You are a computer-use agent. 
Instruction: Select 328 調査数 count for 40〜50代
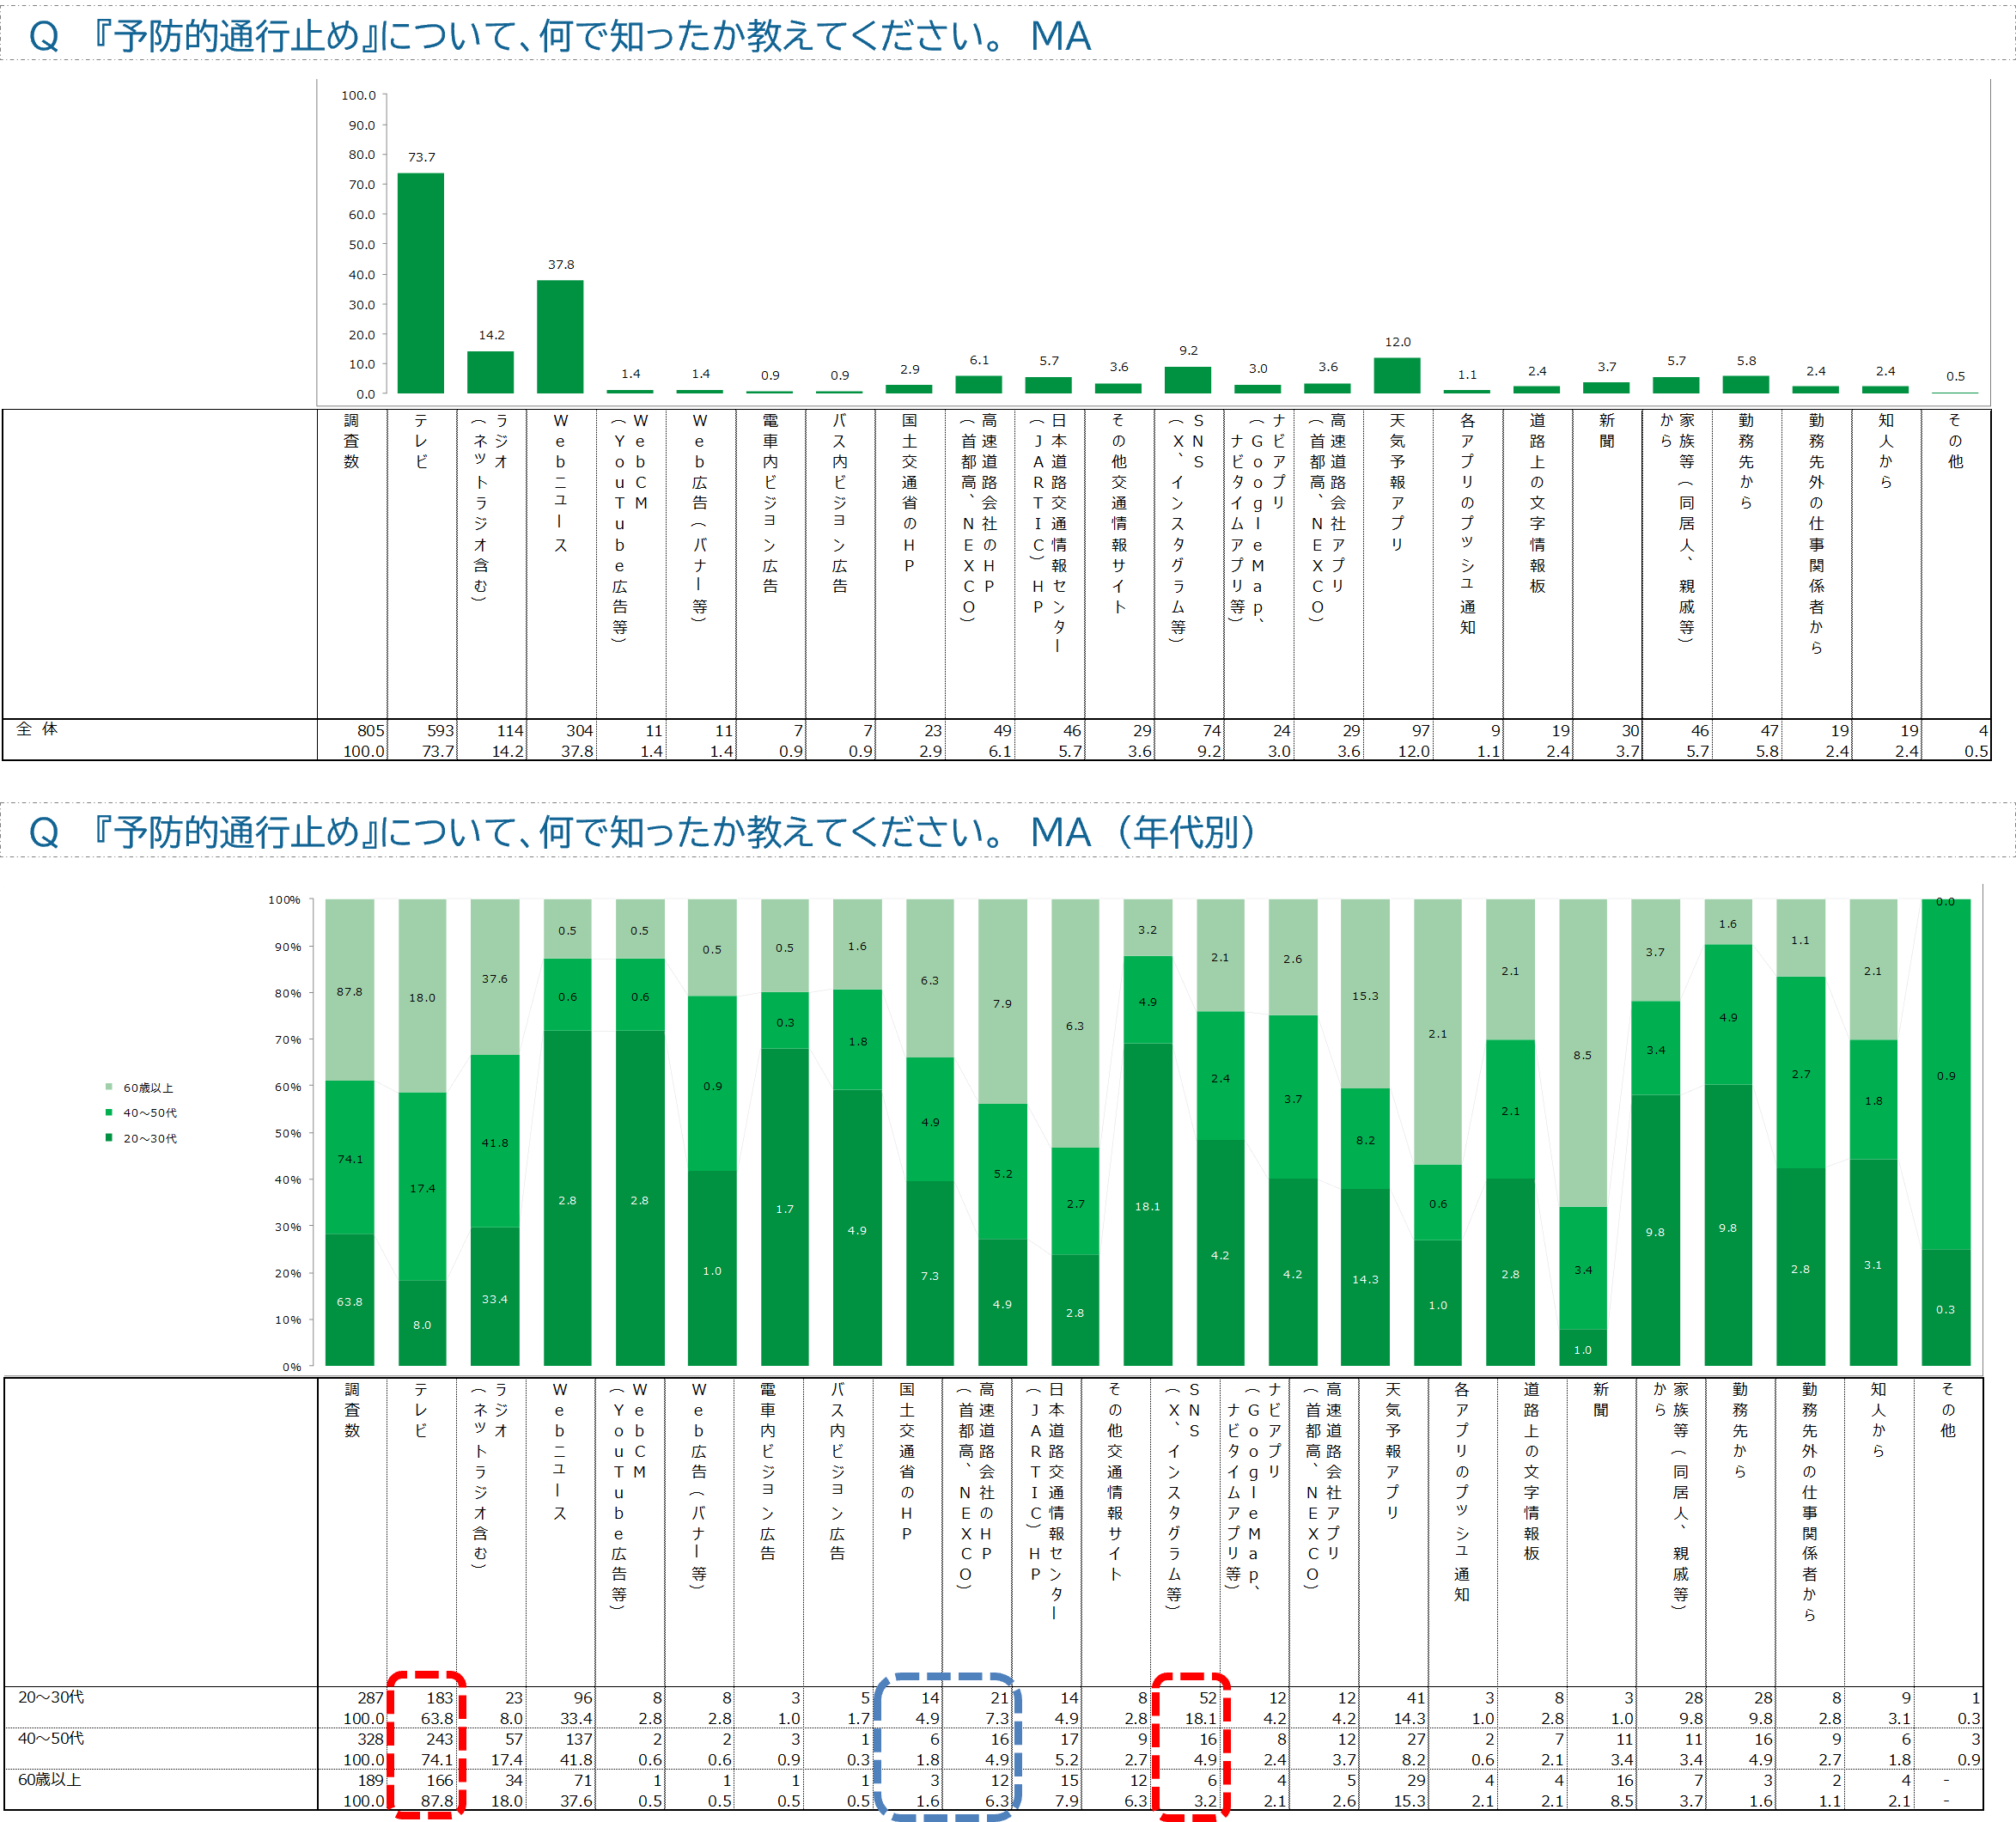370,1739
